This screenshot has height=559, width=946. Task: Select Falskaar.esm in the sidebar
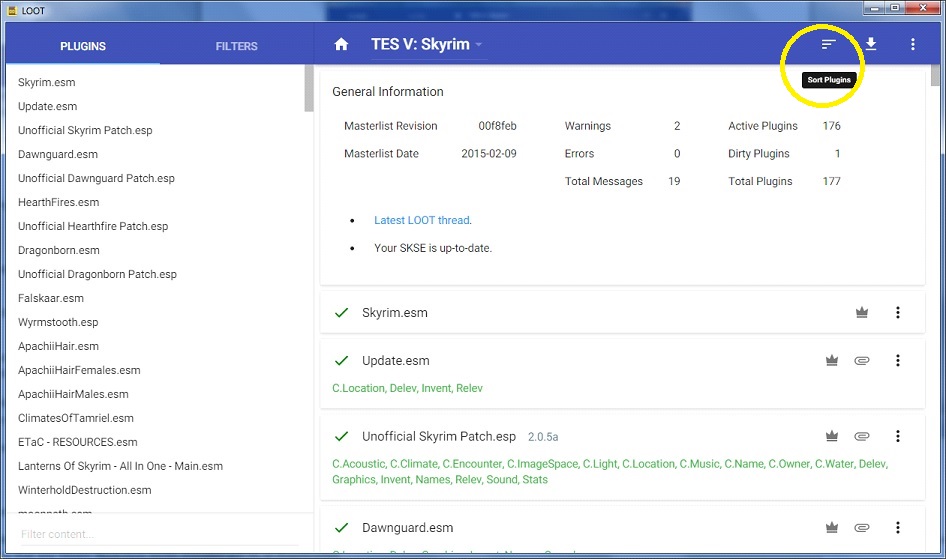click(x=51, y=298)
